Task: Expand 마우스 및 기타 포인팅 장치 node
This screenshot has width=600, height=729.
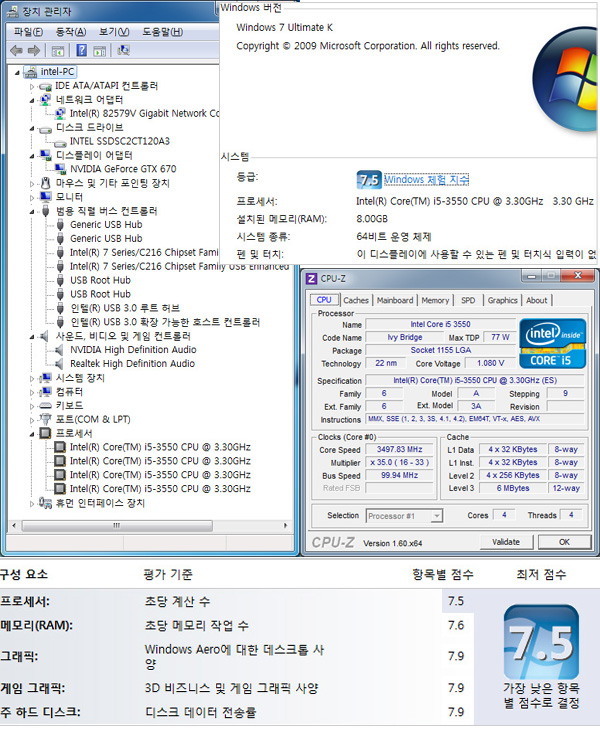Action: pos(32,184)
